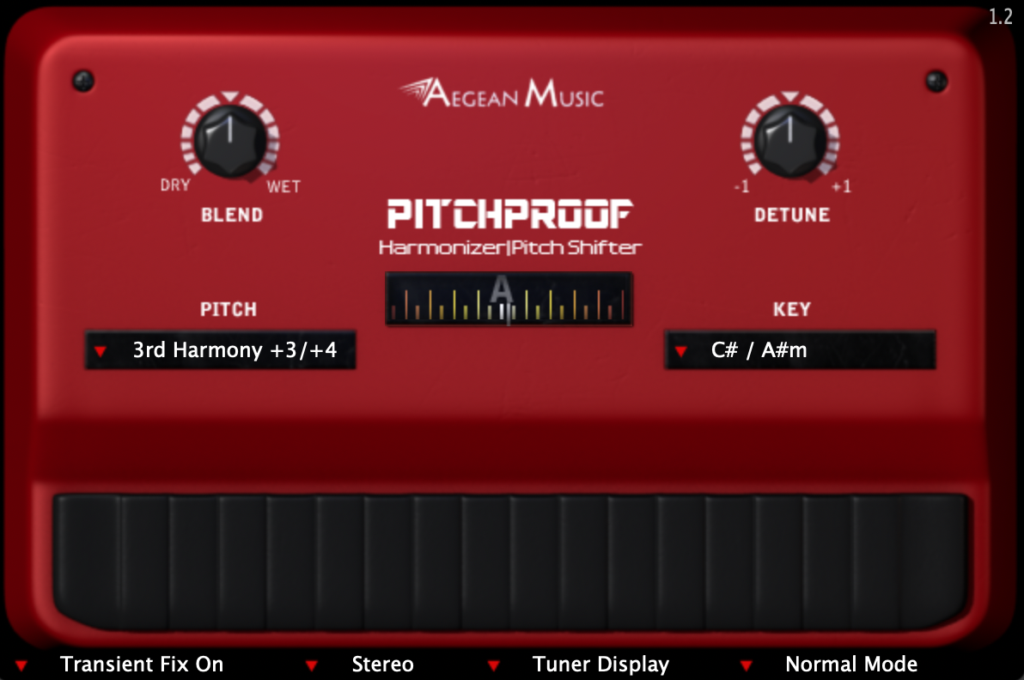This screenshot has width=1024, height=680.
Task: Click the Aegean Music logo
Action: tap(502, 94)
